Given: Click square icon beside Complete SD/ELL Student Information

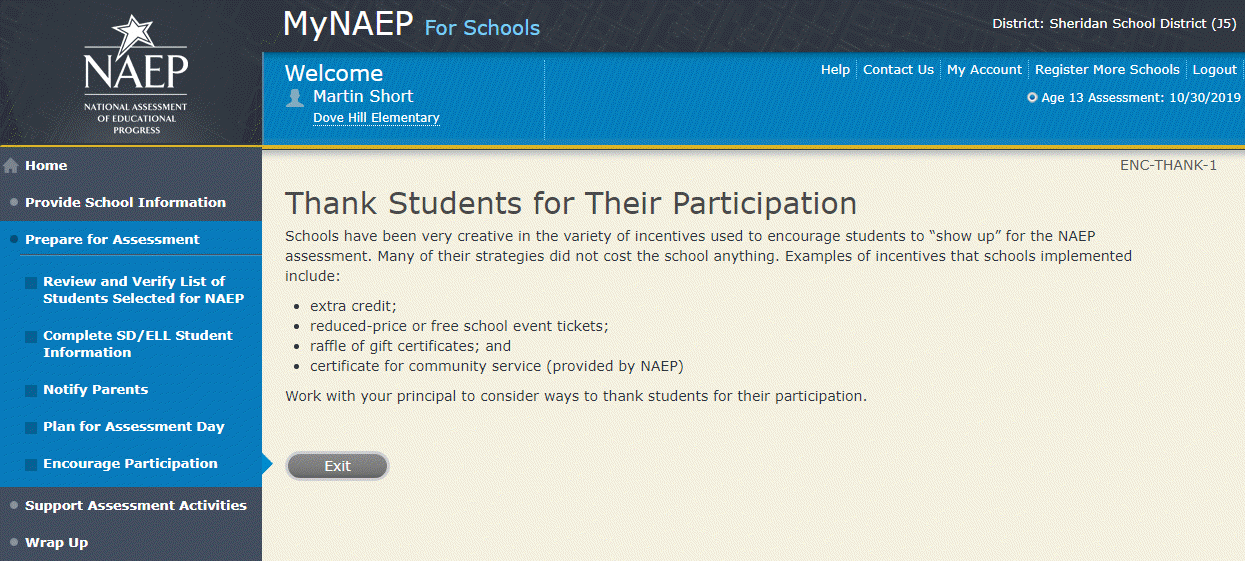Looking at the screenshot, I should (31, 337).
